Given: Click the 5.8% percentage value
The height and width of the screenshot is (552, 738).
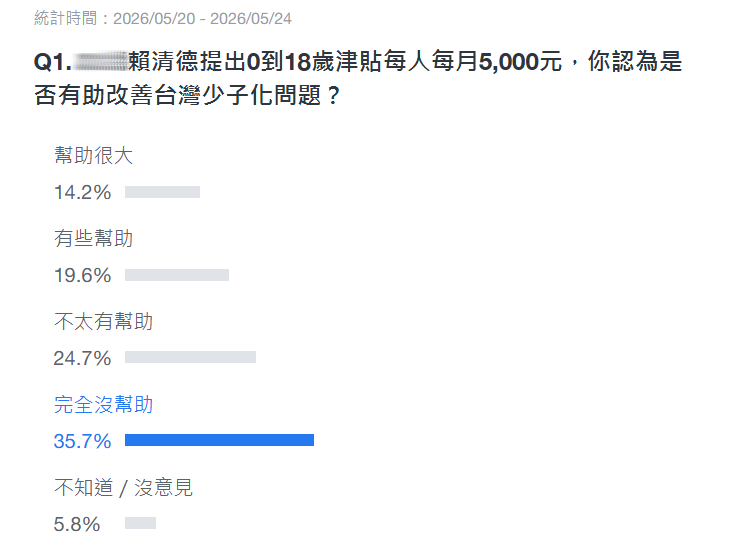Looking at the screenshot, I should (x=77, y=524).
